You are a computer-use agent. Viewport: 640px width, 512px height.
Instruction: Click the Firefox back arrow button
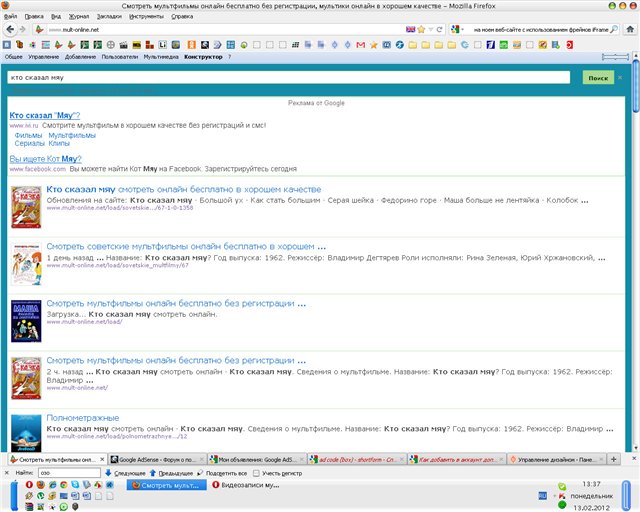(x=9, y=30)
